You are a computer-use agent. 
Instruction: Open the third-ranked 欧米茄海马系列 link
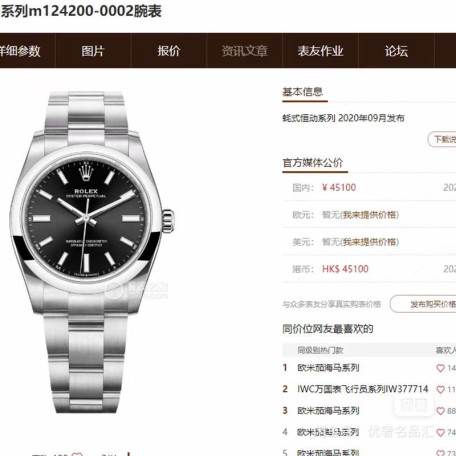(x=328, y=410)
